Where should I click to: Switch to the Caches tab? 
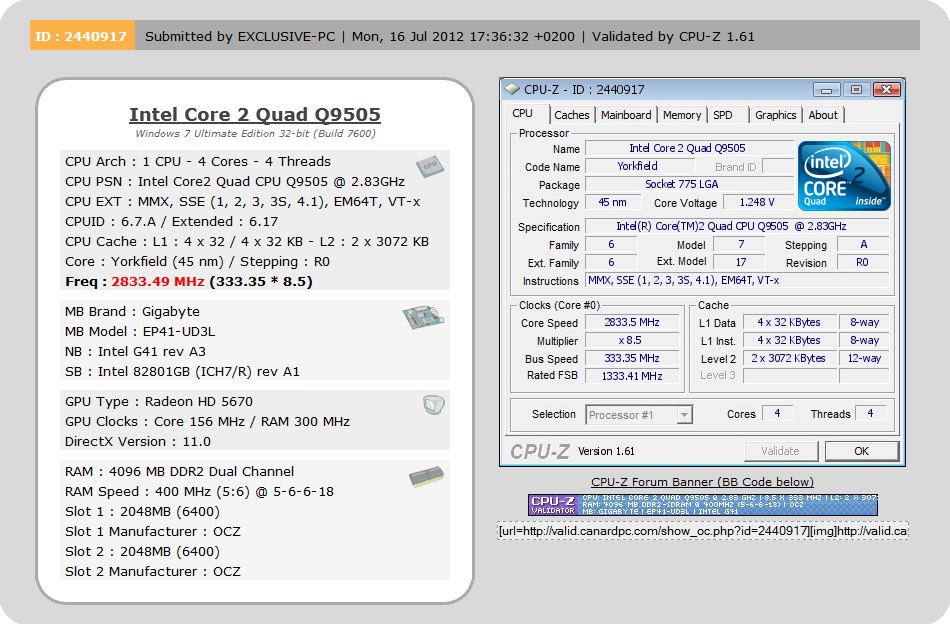pyautogui.click(x=571, y=115)
